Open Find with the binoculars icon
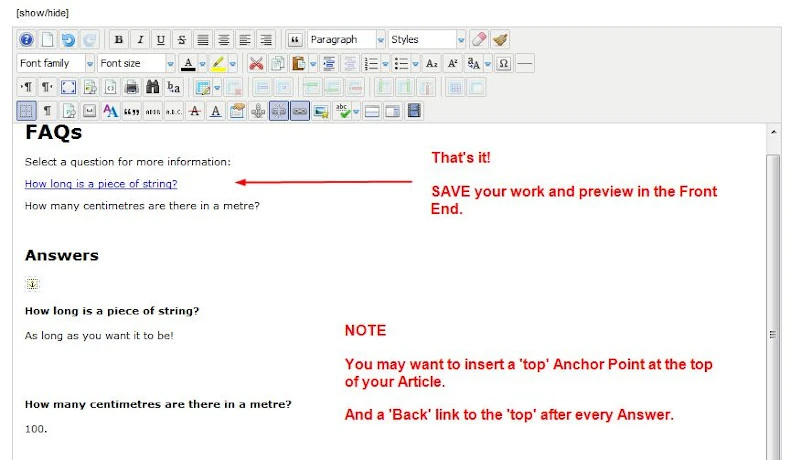The height and width of the screenshot is (460, 790). (153, 87)
